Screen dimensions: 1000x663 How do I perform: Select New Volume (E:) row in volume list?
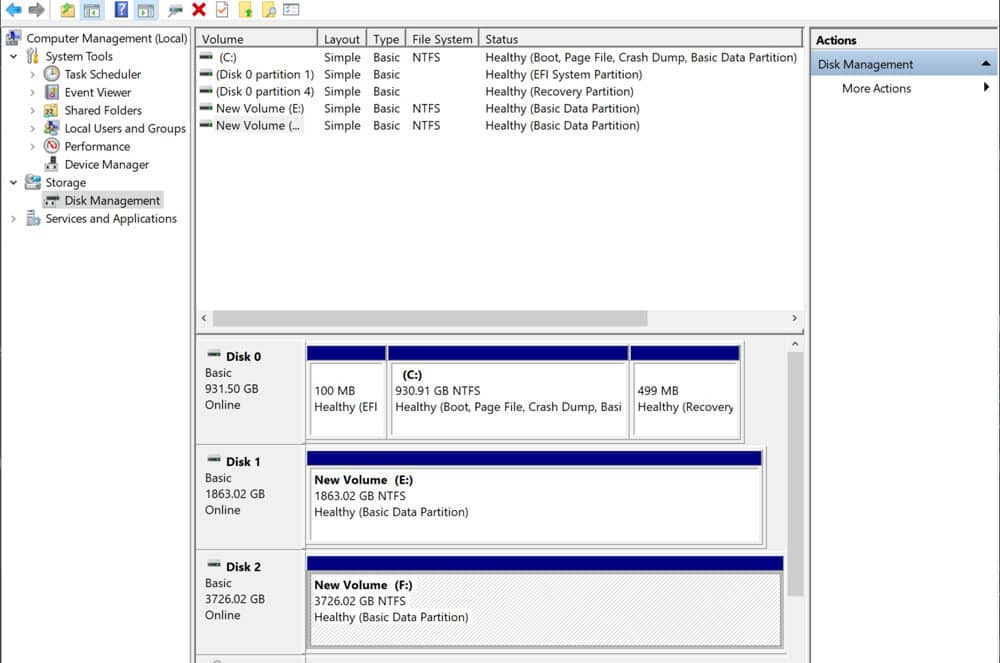pos(499,108)
